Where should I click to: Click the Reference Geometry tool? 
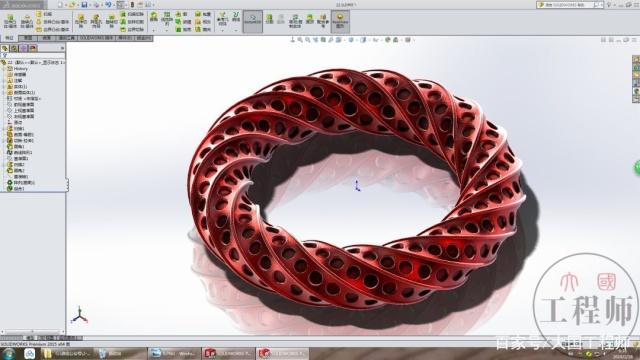click(222, 18)
